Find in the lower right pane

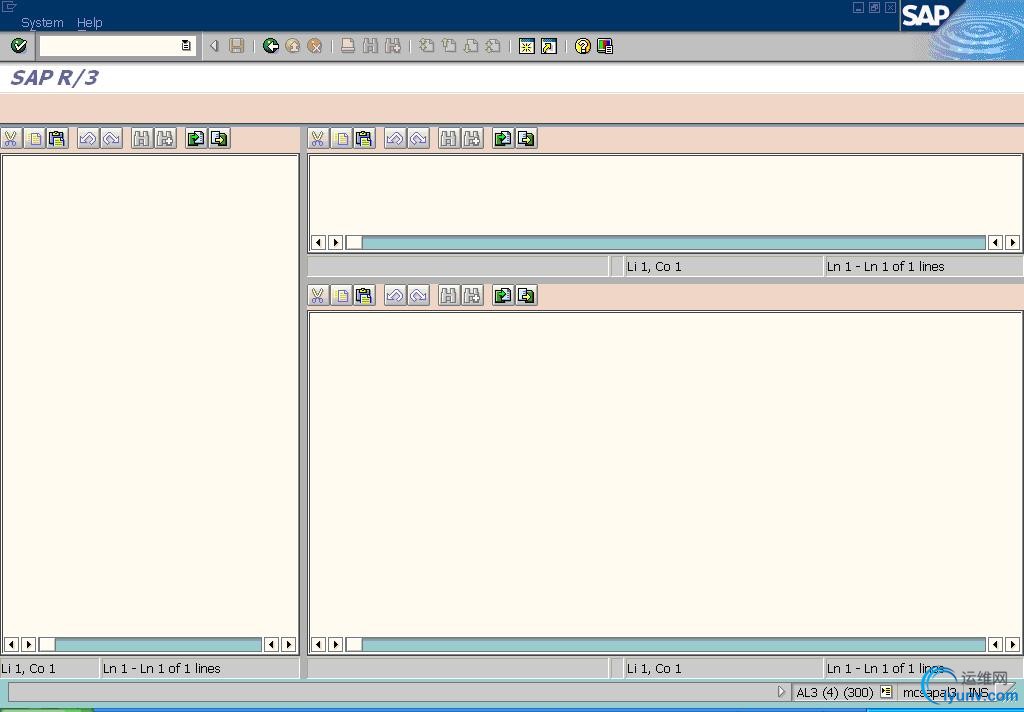[449, 296]
